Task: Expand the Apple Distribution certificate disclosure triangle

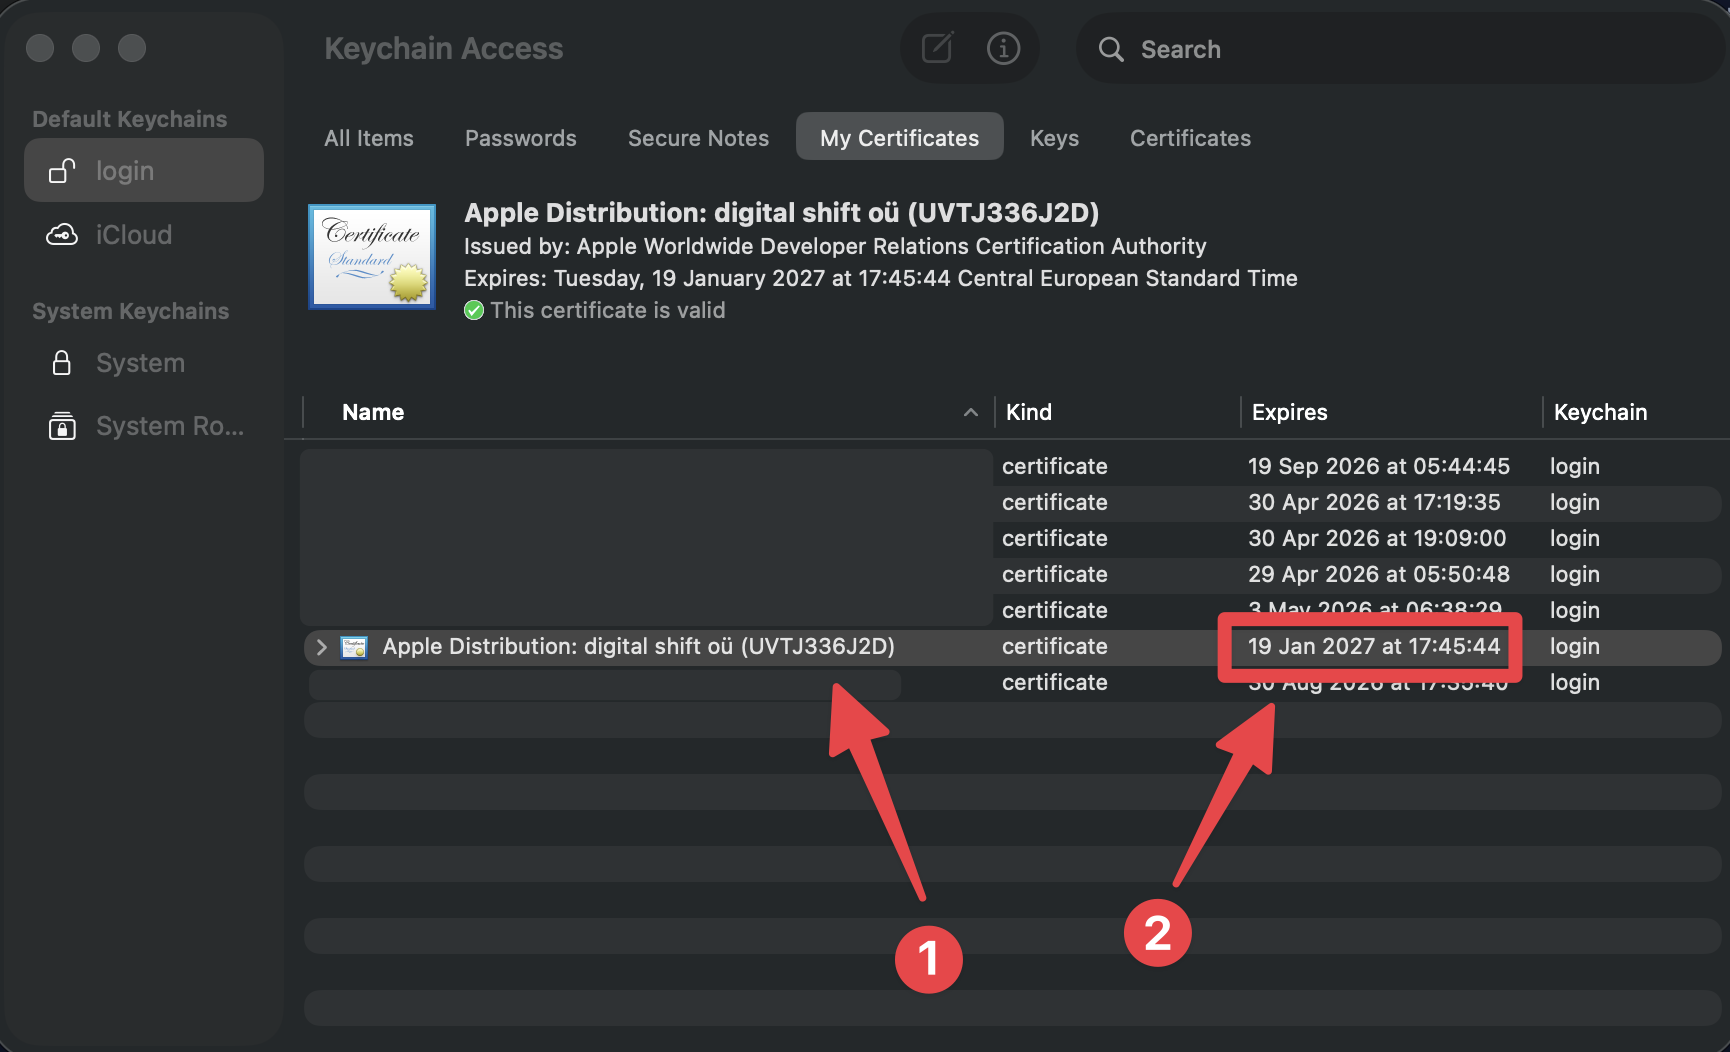Action: (319, 647)
